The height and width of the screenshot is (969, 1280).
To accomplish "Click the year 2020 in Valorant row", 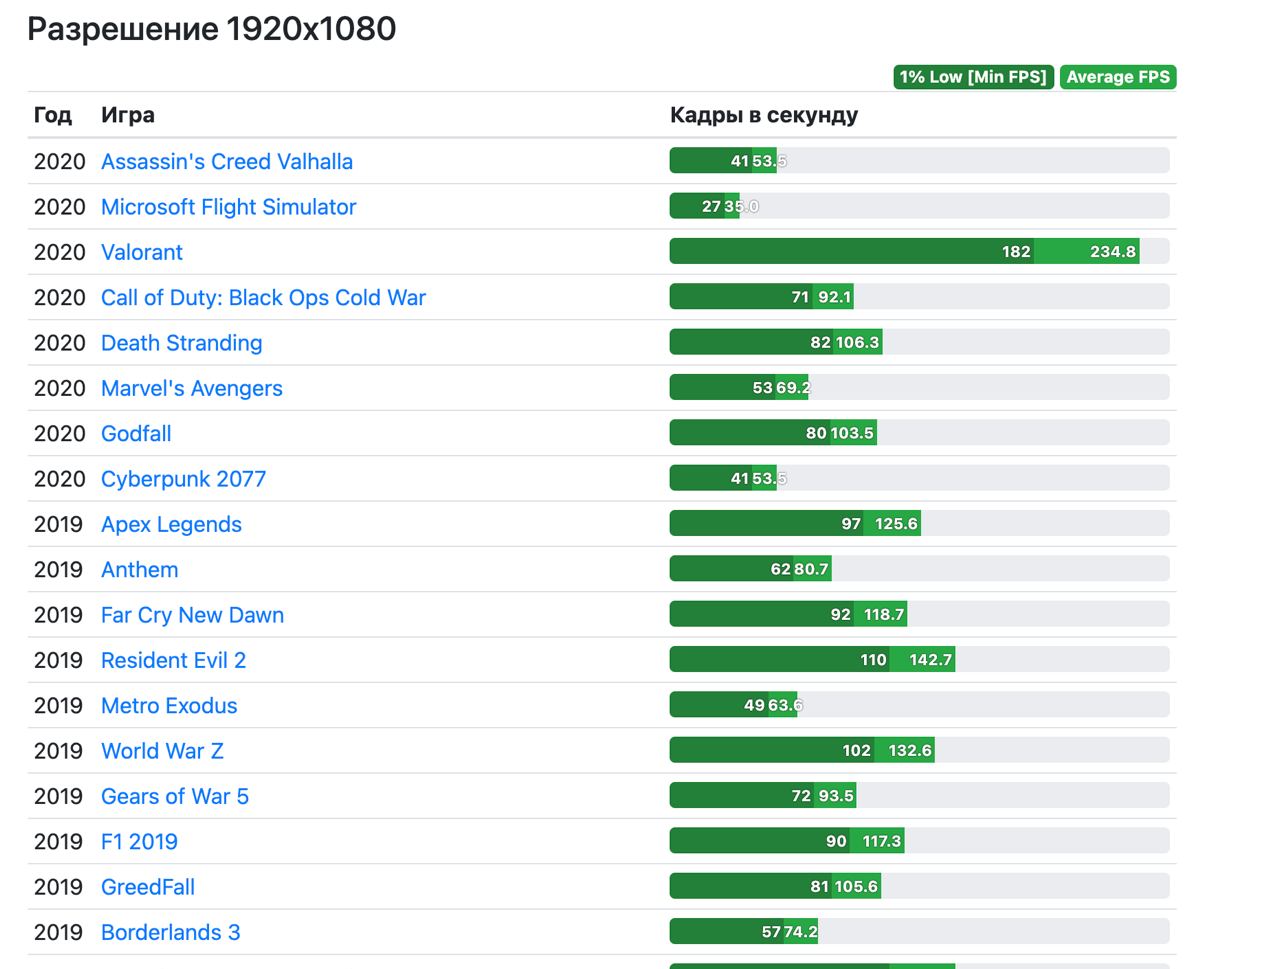I will 60,252.
